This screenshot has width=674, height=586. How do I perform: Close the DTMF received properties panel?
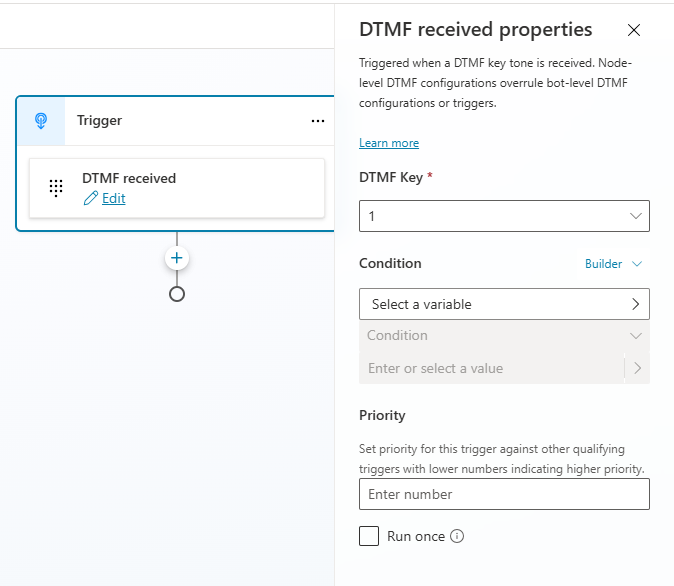[x=634, y=30]
